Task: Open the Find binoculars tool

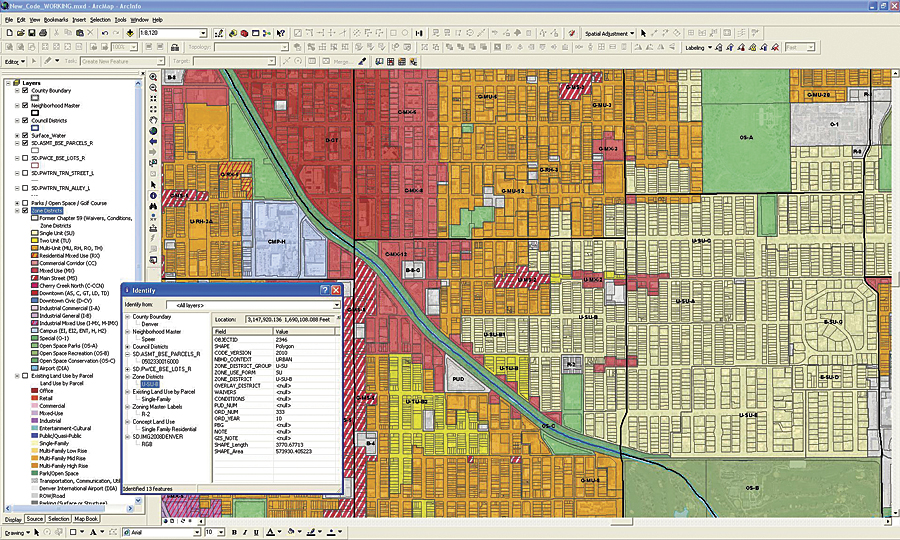Action: [x=153, y=207]
